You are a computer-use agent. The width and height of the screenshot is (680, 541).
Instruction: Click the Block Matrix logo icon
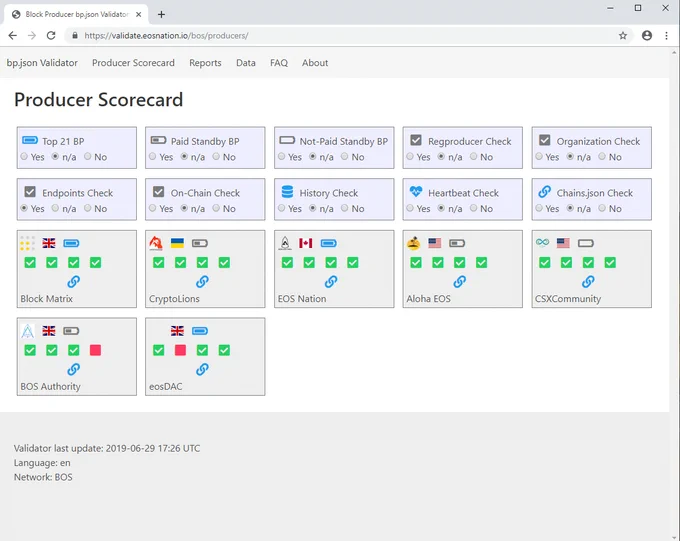click(x=27, y=243)
